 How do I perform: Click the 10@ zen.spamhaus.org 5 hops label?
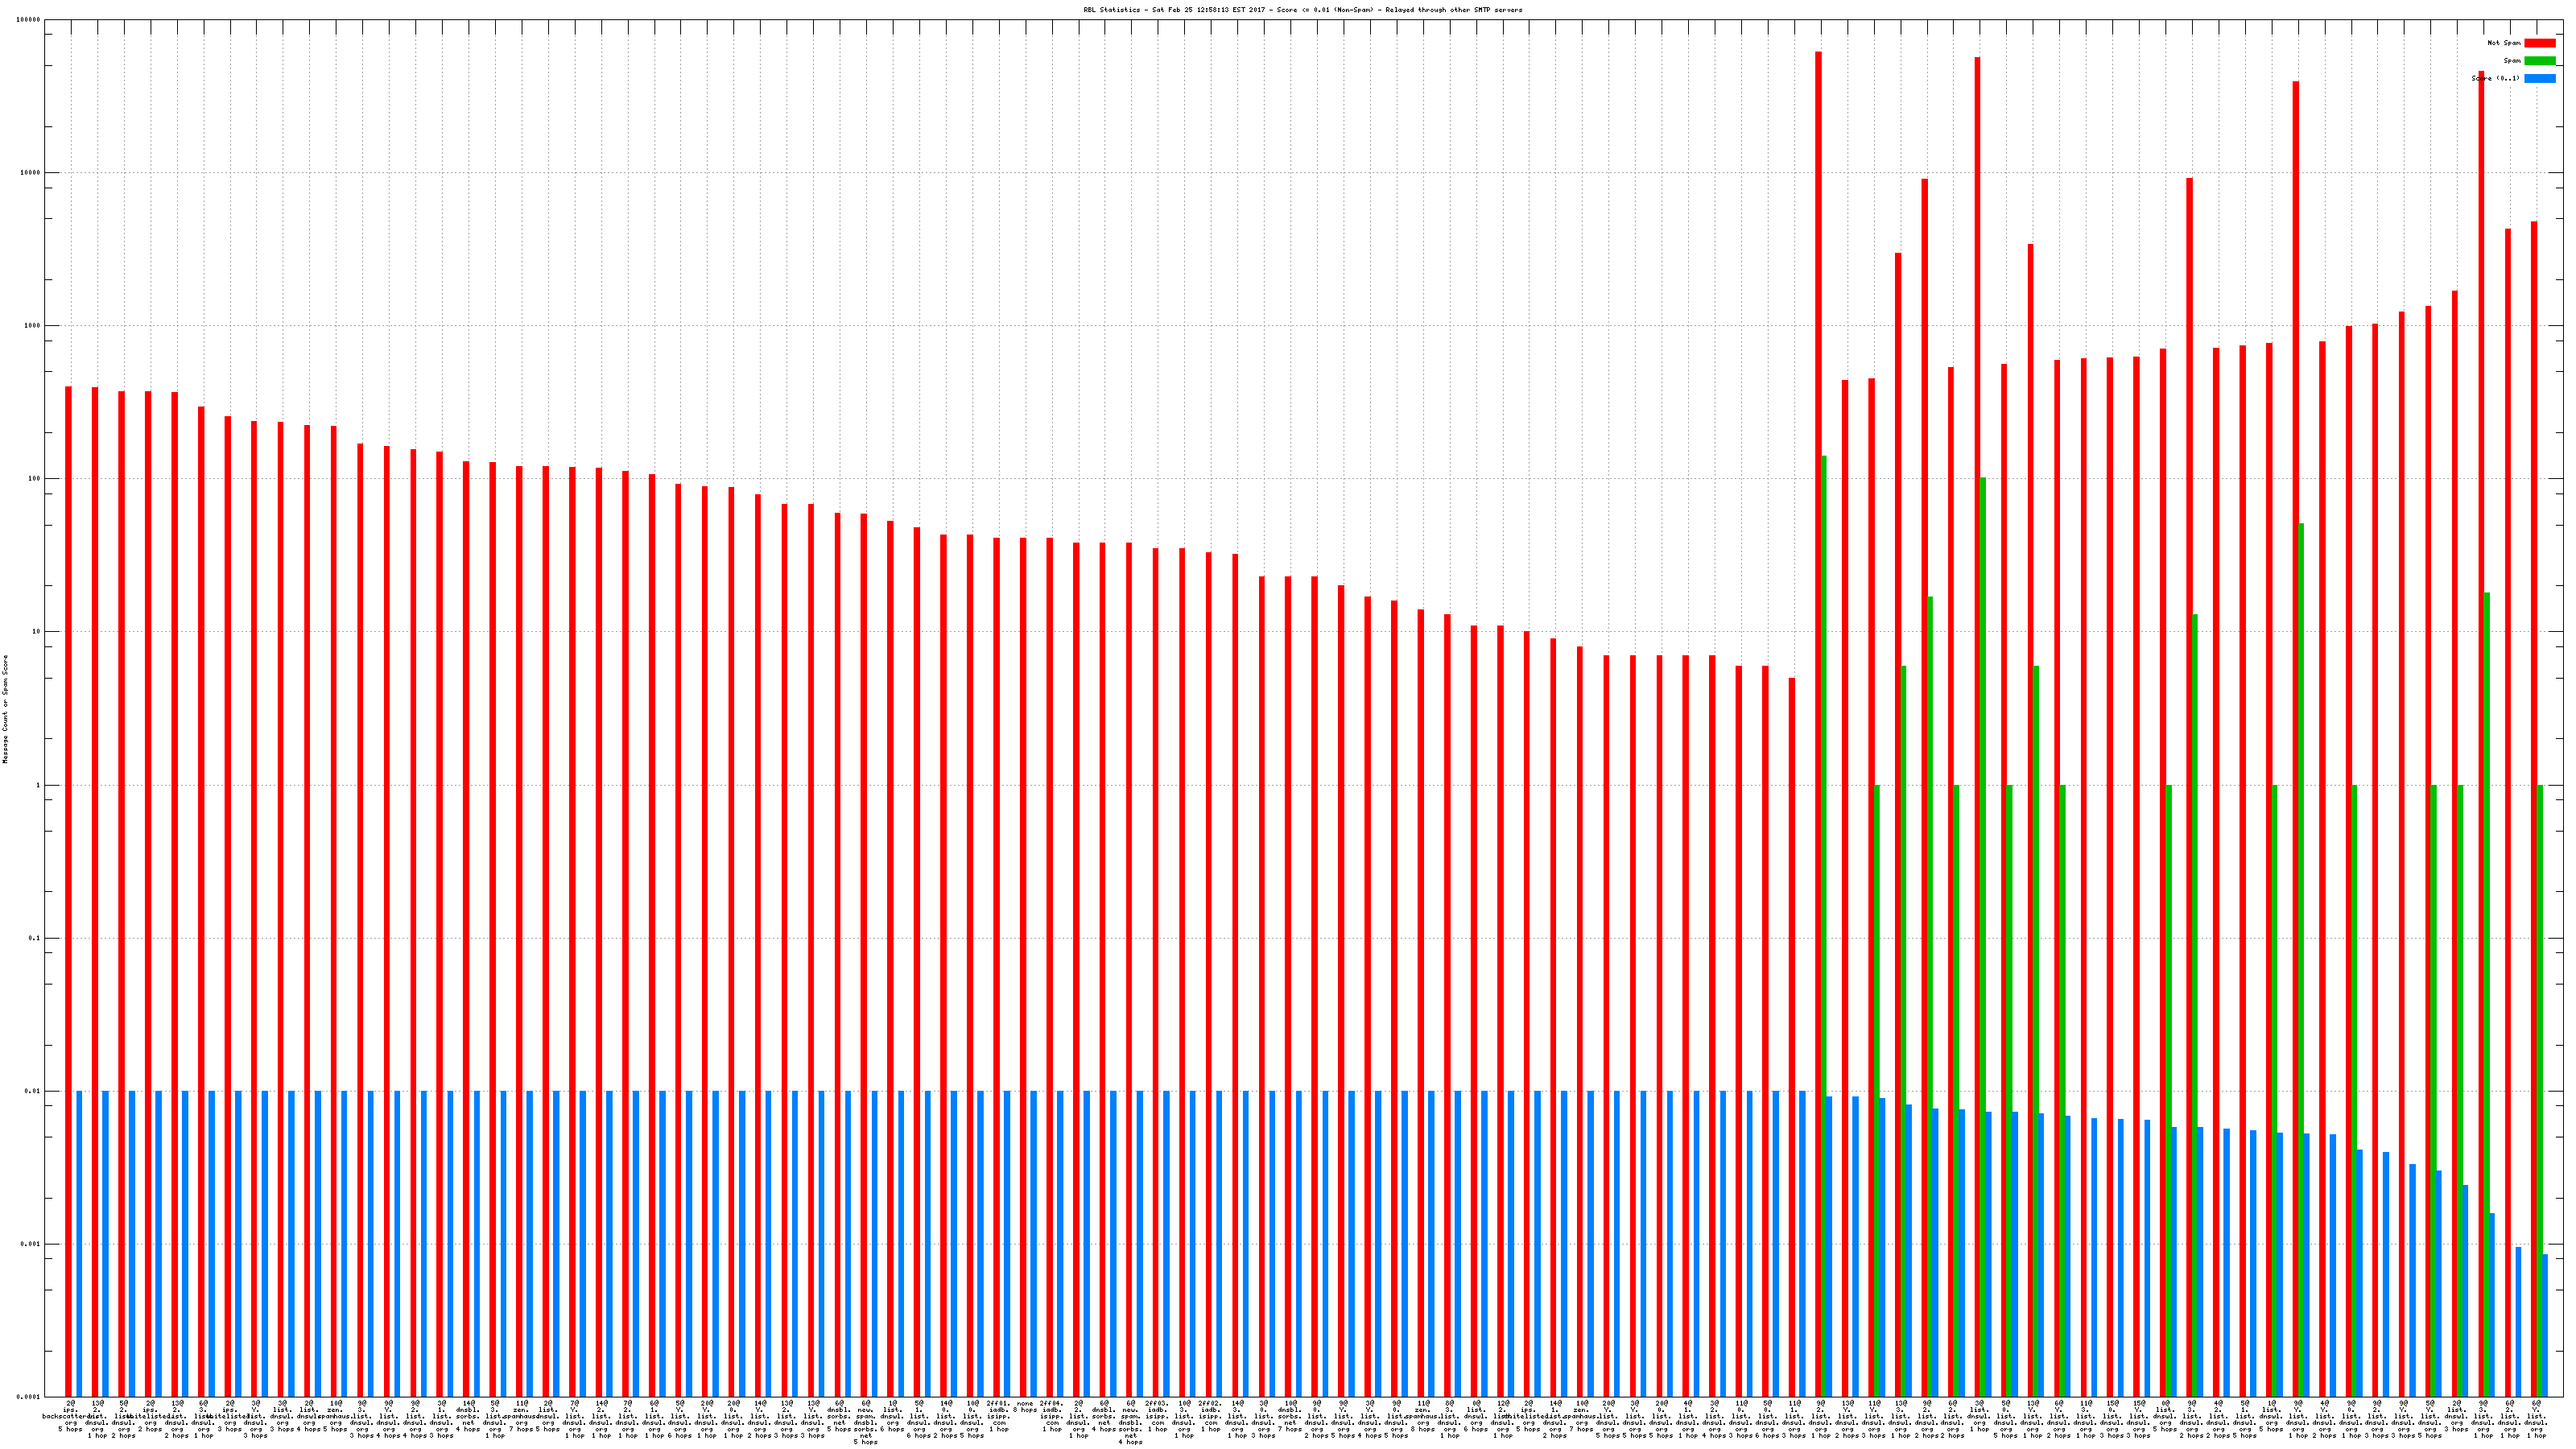335,1415
